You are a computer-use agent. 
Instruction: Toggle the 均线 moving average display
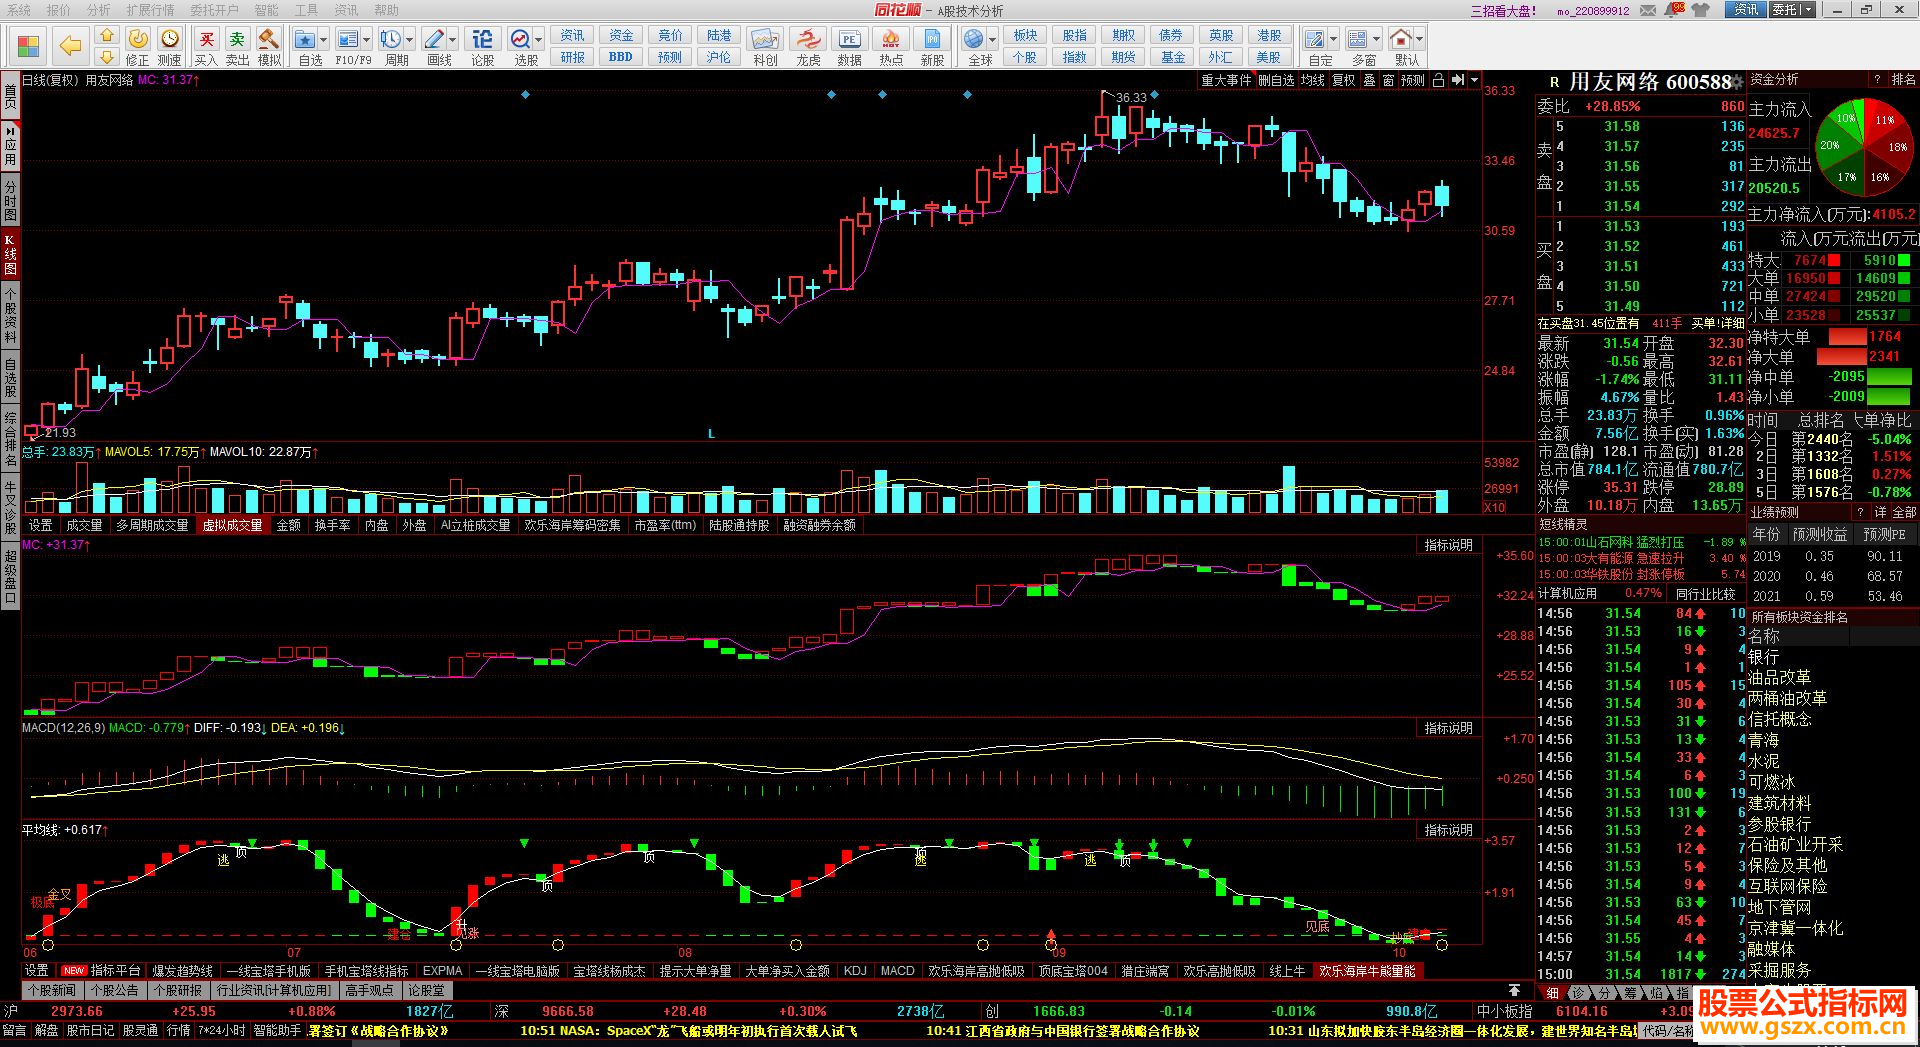(x=1312, y=80)
